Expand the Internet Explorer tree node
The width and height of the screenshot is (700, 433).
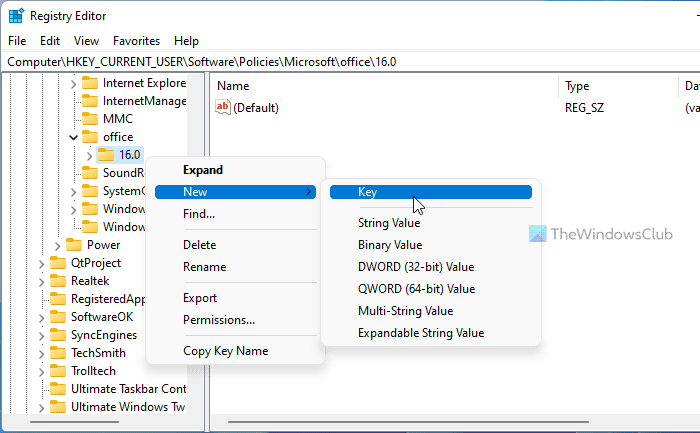74,83
